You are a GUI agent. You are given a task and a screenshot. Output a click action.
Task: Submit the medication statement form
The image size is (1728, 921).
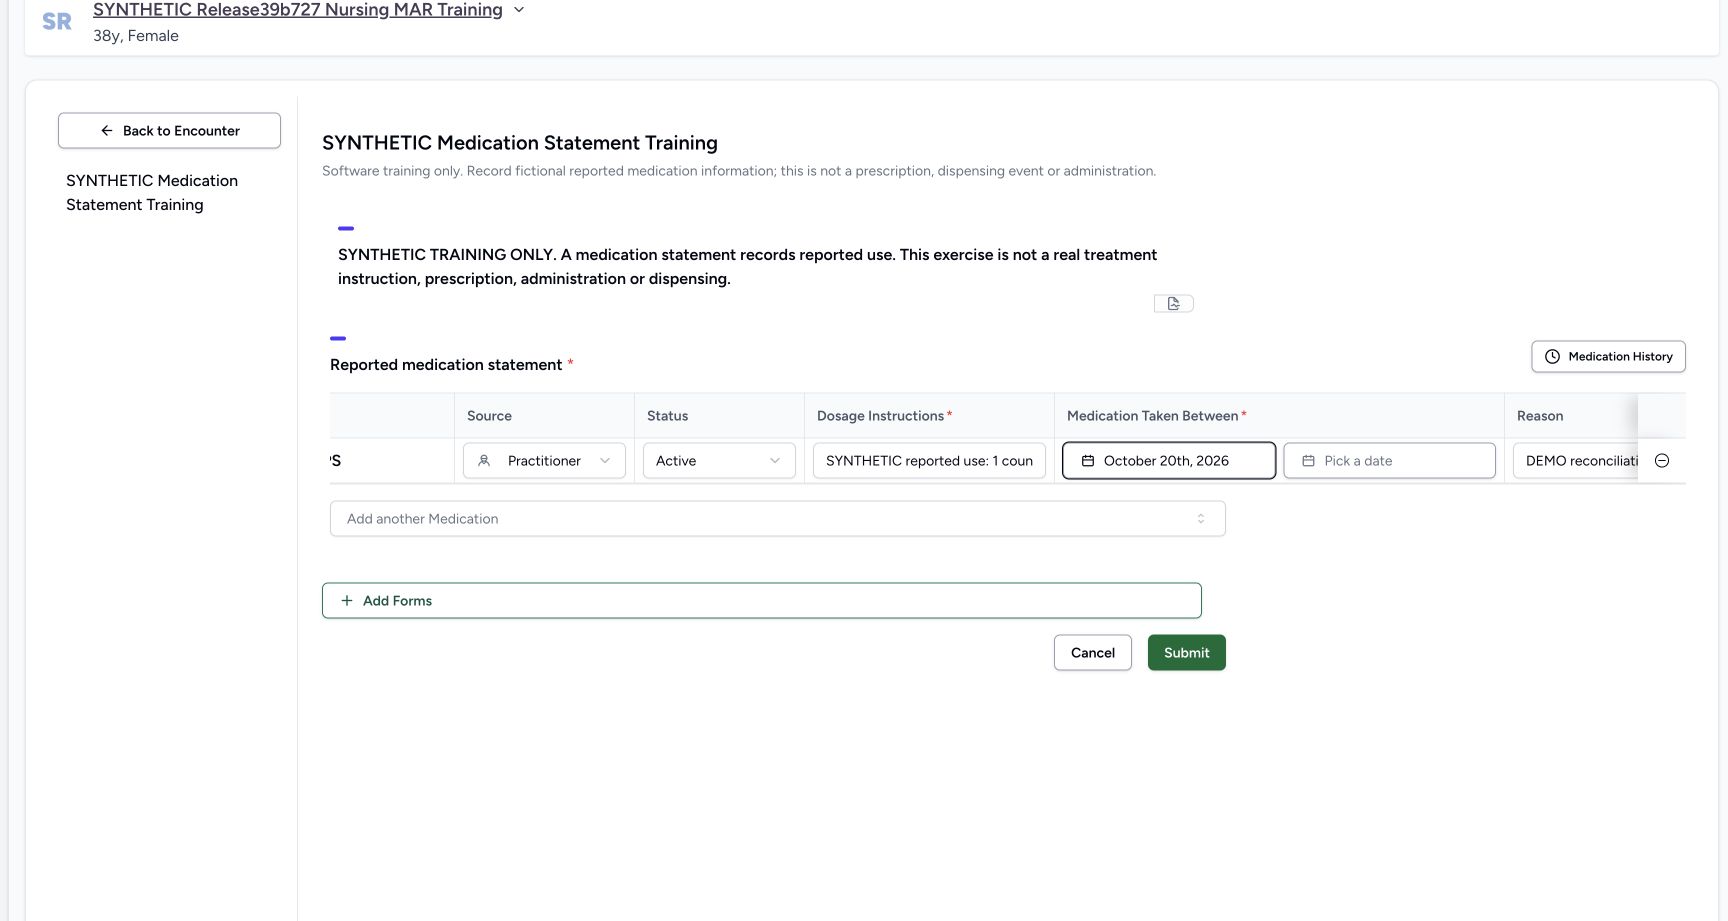(1187, 653)
